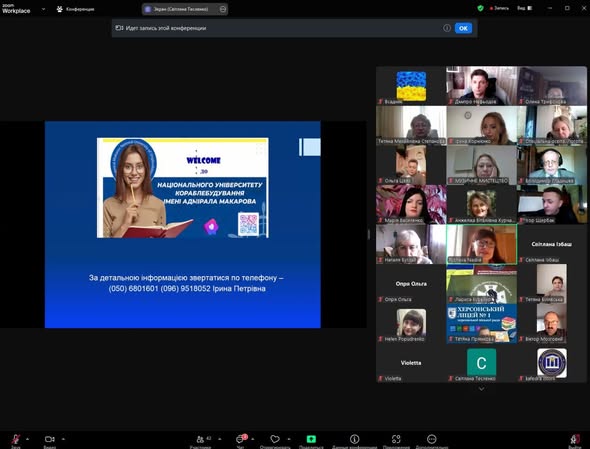Click the green Share screen button

311,439
